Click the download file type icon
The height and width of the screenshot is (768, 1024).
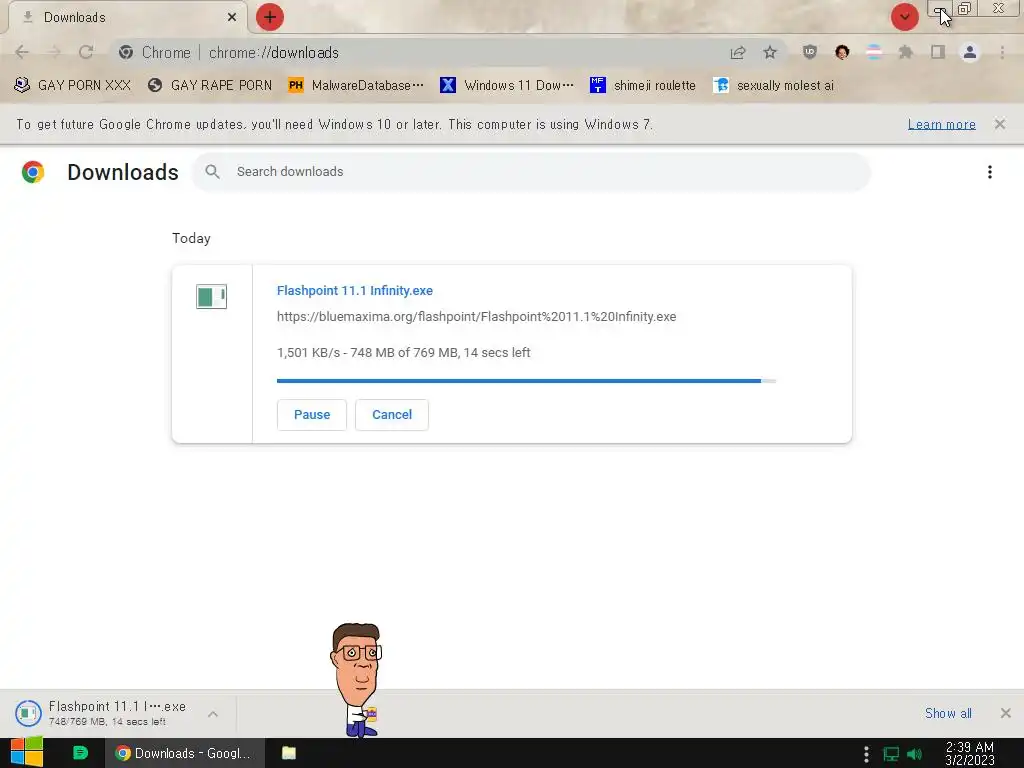click(x=212, y=296)
